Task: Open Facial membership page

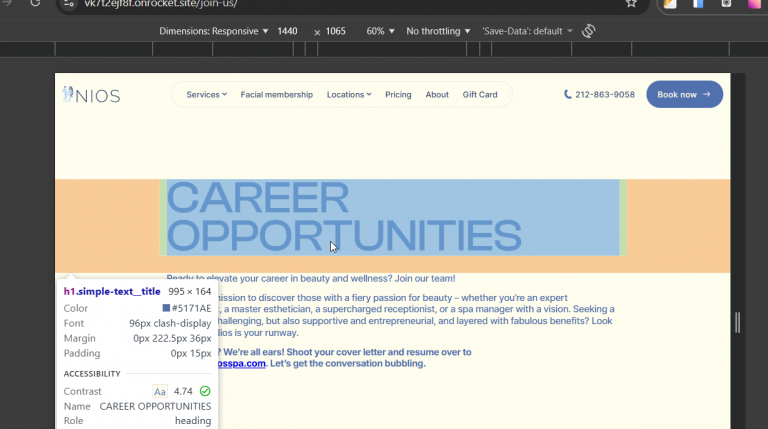Action: point(277,95)
